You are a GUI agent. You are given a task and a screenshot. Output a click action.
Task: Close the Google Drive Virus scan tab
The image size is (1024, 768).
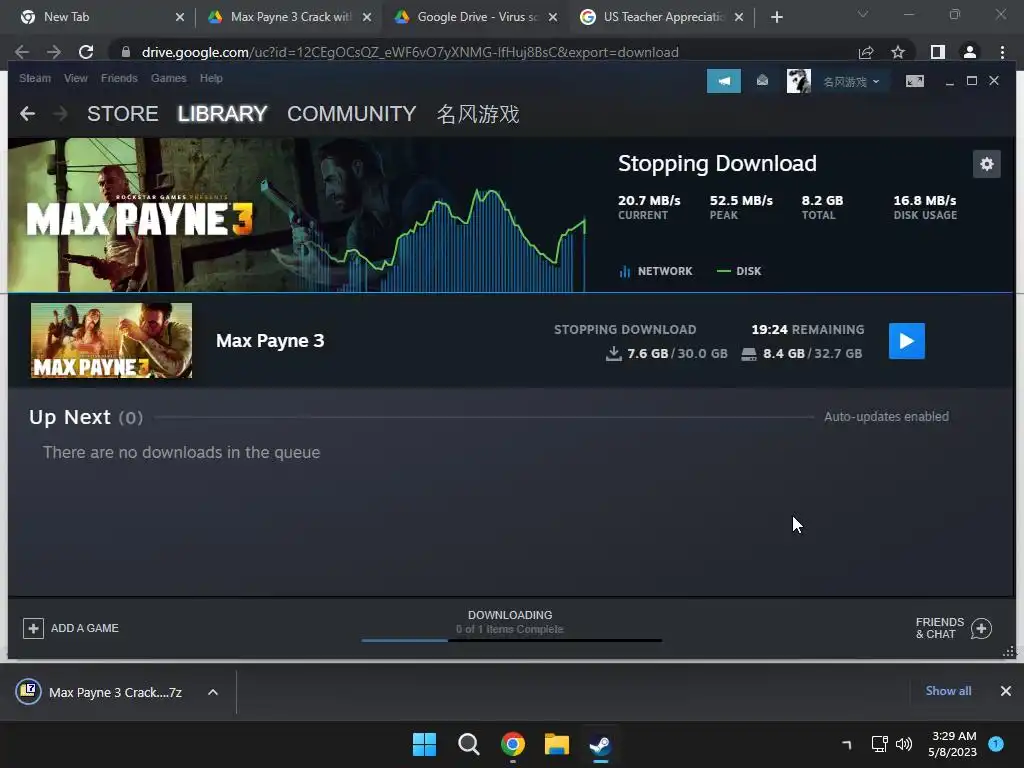(x=553, y=17)
